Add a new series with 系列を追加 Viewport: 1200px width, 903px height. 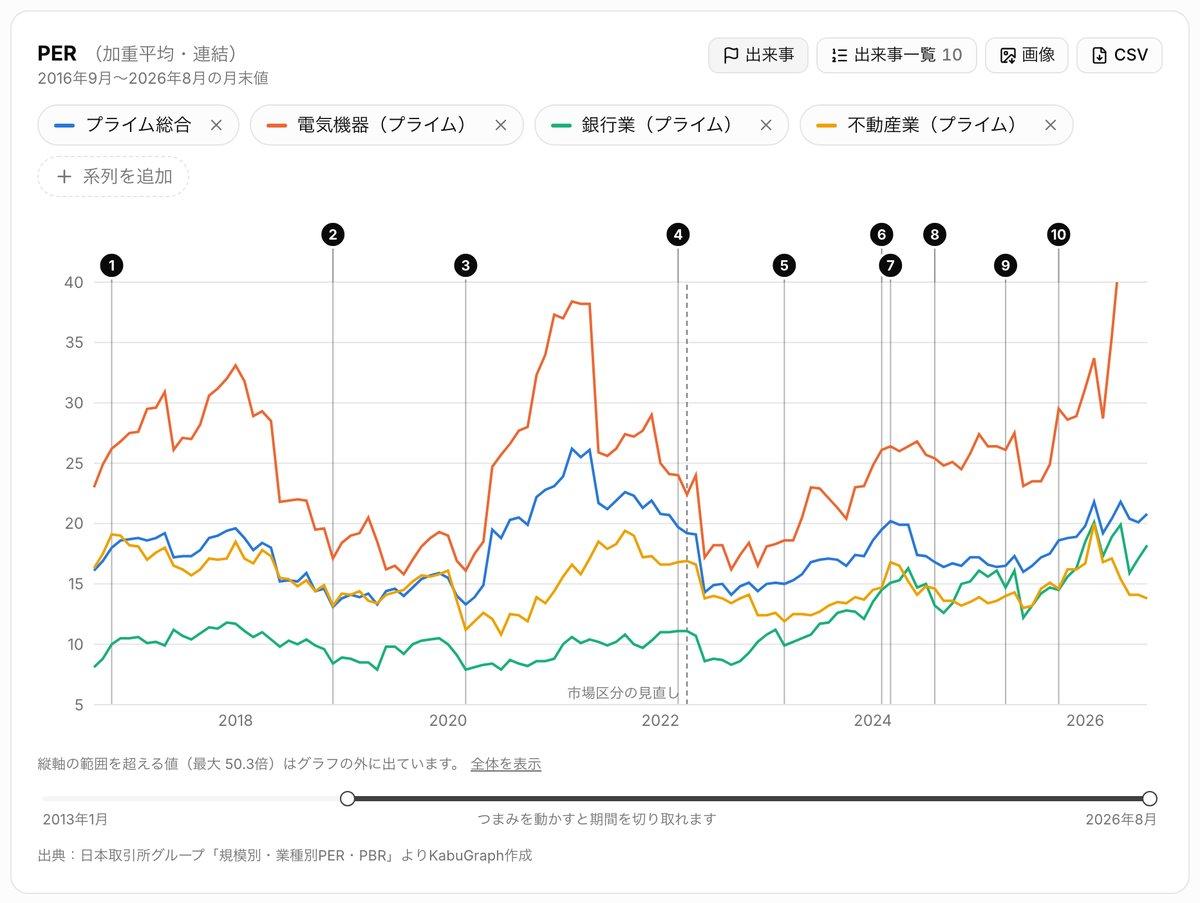[x=113, y=176]
